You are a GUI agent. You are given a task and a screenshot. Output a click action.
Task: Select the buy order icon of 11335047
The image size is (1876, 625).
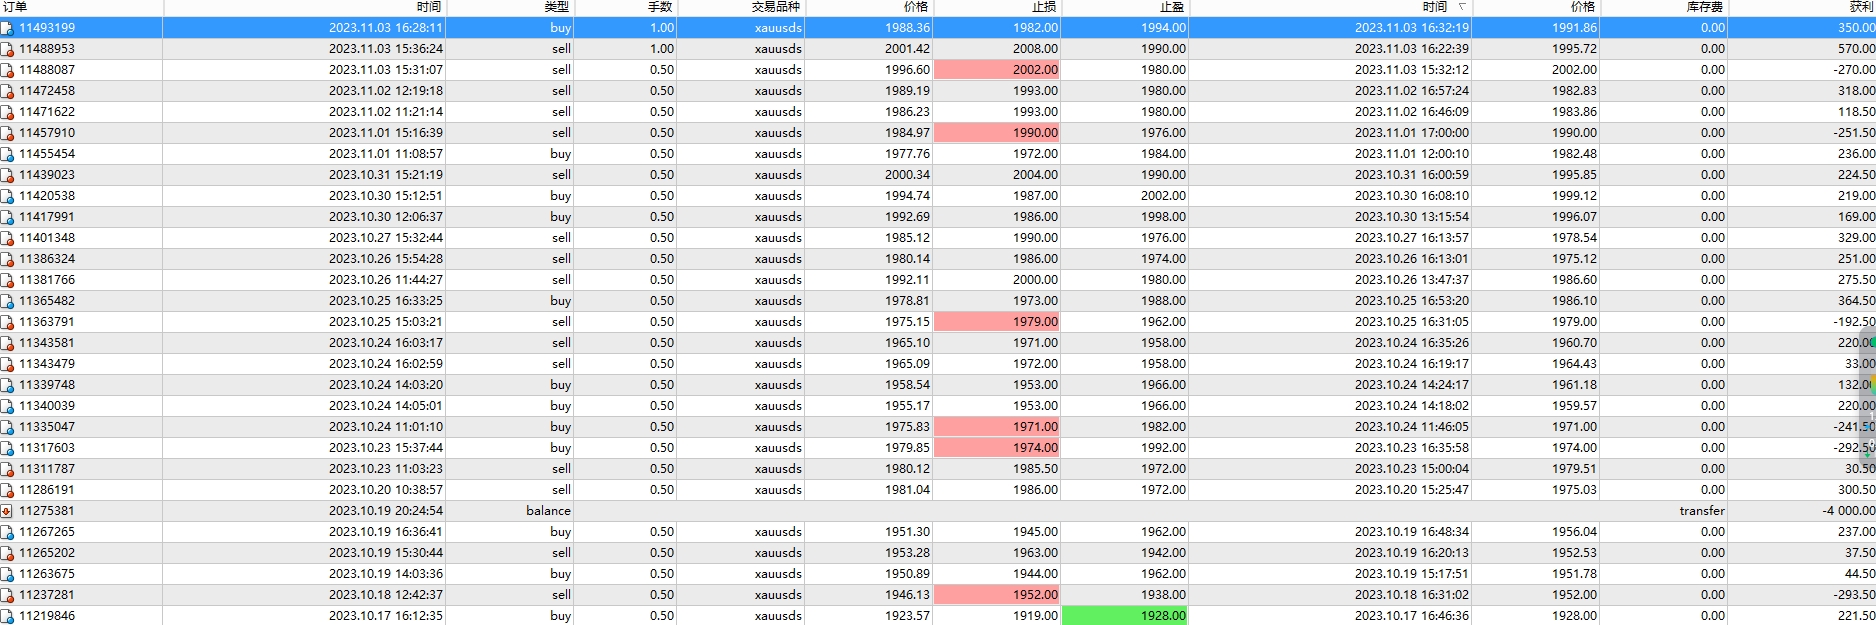tap(7, 427)
